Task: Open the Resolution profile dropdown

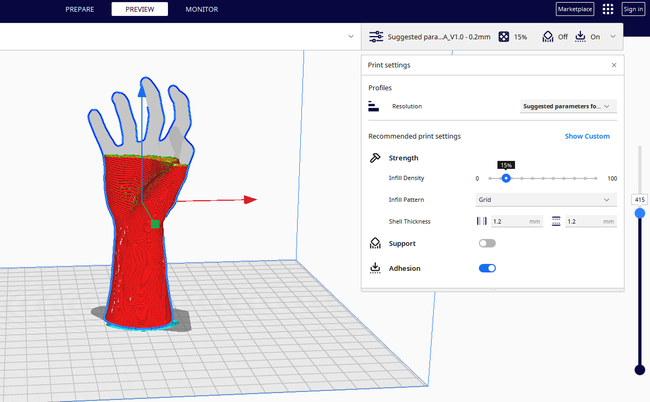Action: 568,107
